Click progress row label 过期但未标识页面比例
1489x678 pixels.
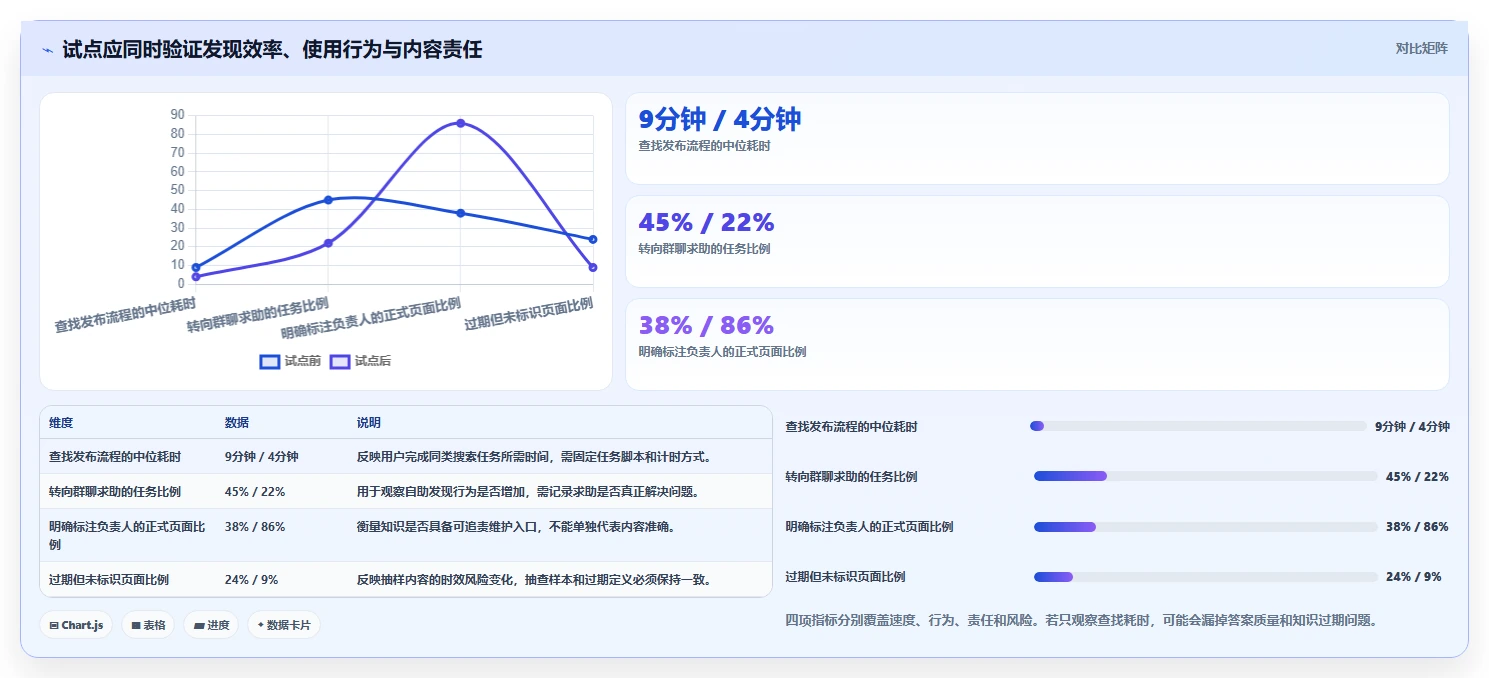pos(845,577)
